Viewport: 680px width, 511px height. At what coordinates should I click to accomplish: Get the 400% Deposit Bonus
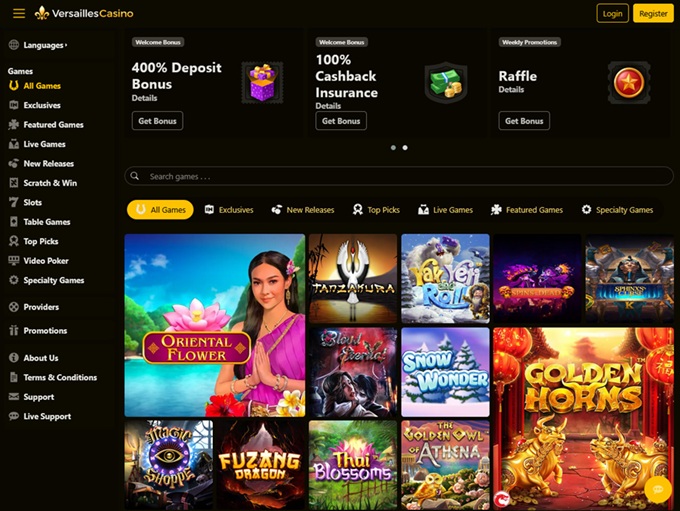coord(157,121)
